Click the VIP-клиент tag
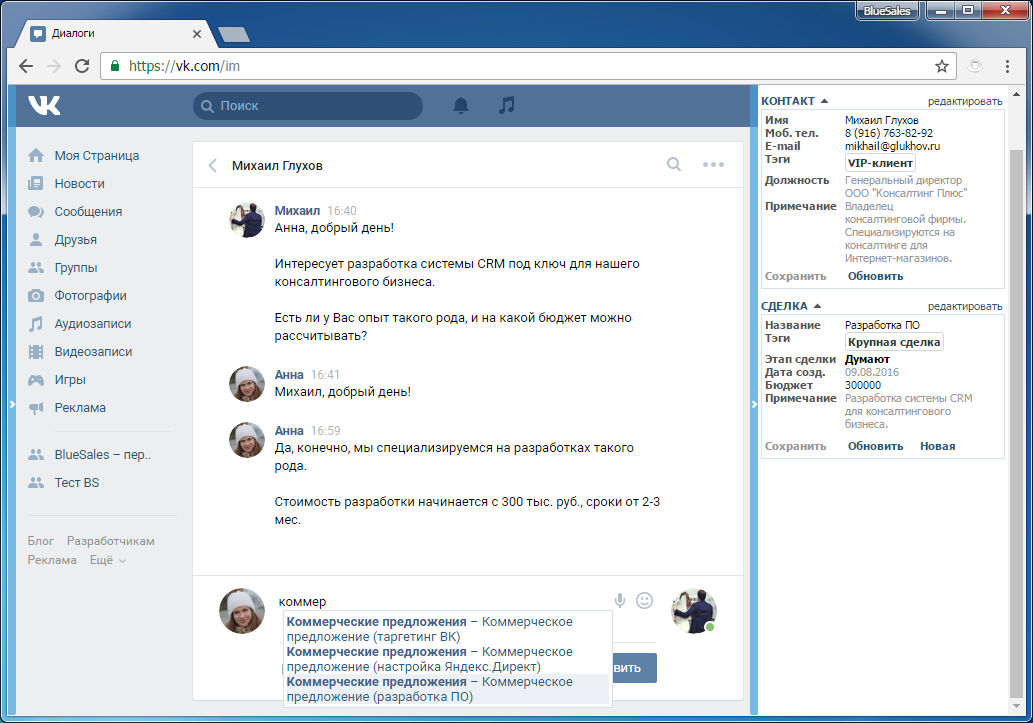The height and width of the screenshot is (723, 1033). click(x=880, y=163)
